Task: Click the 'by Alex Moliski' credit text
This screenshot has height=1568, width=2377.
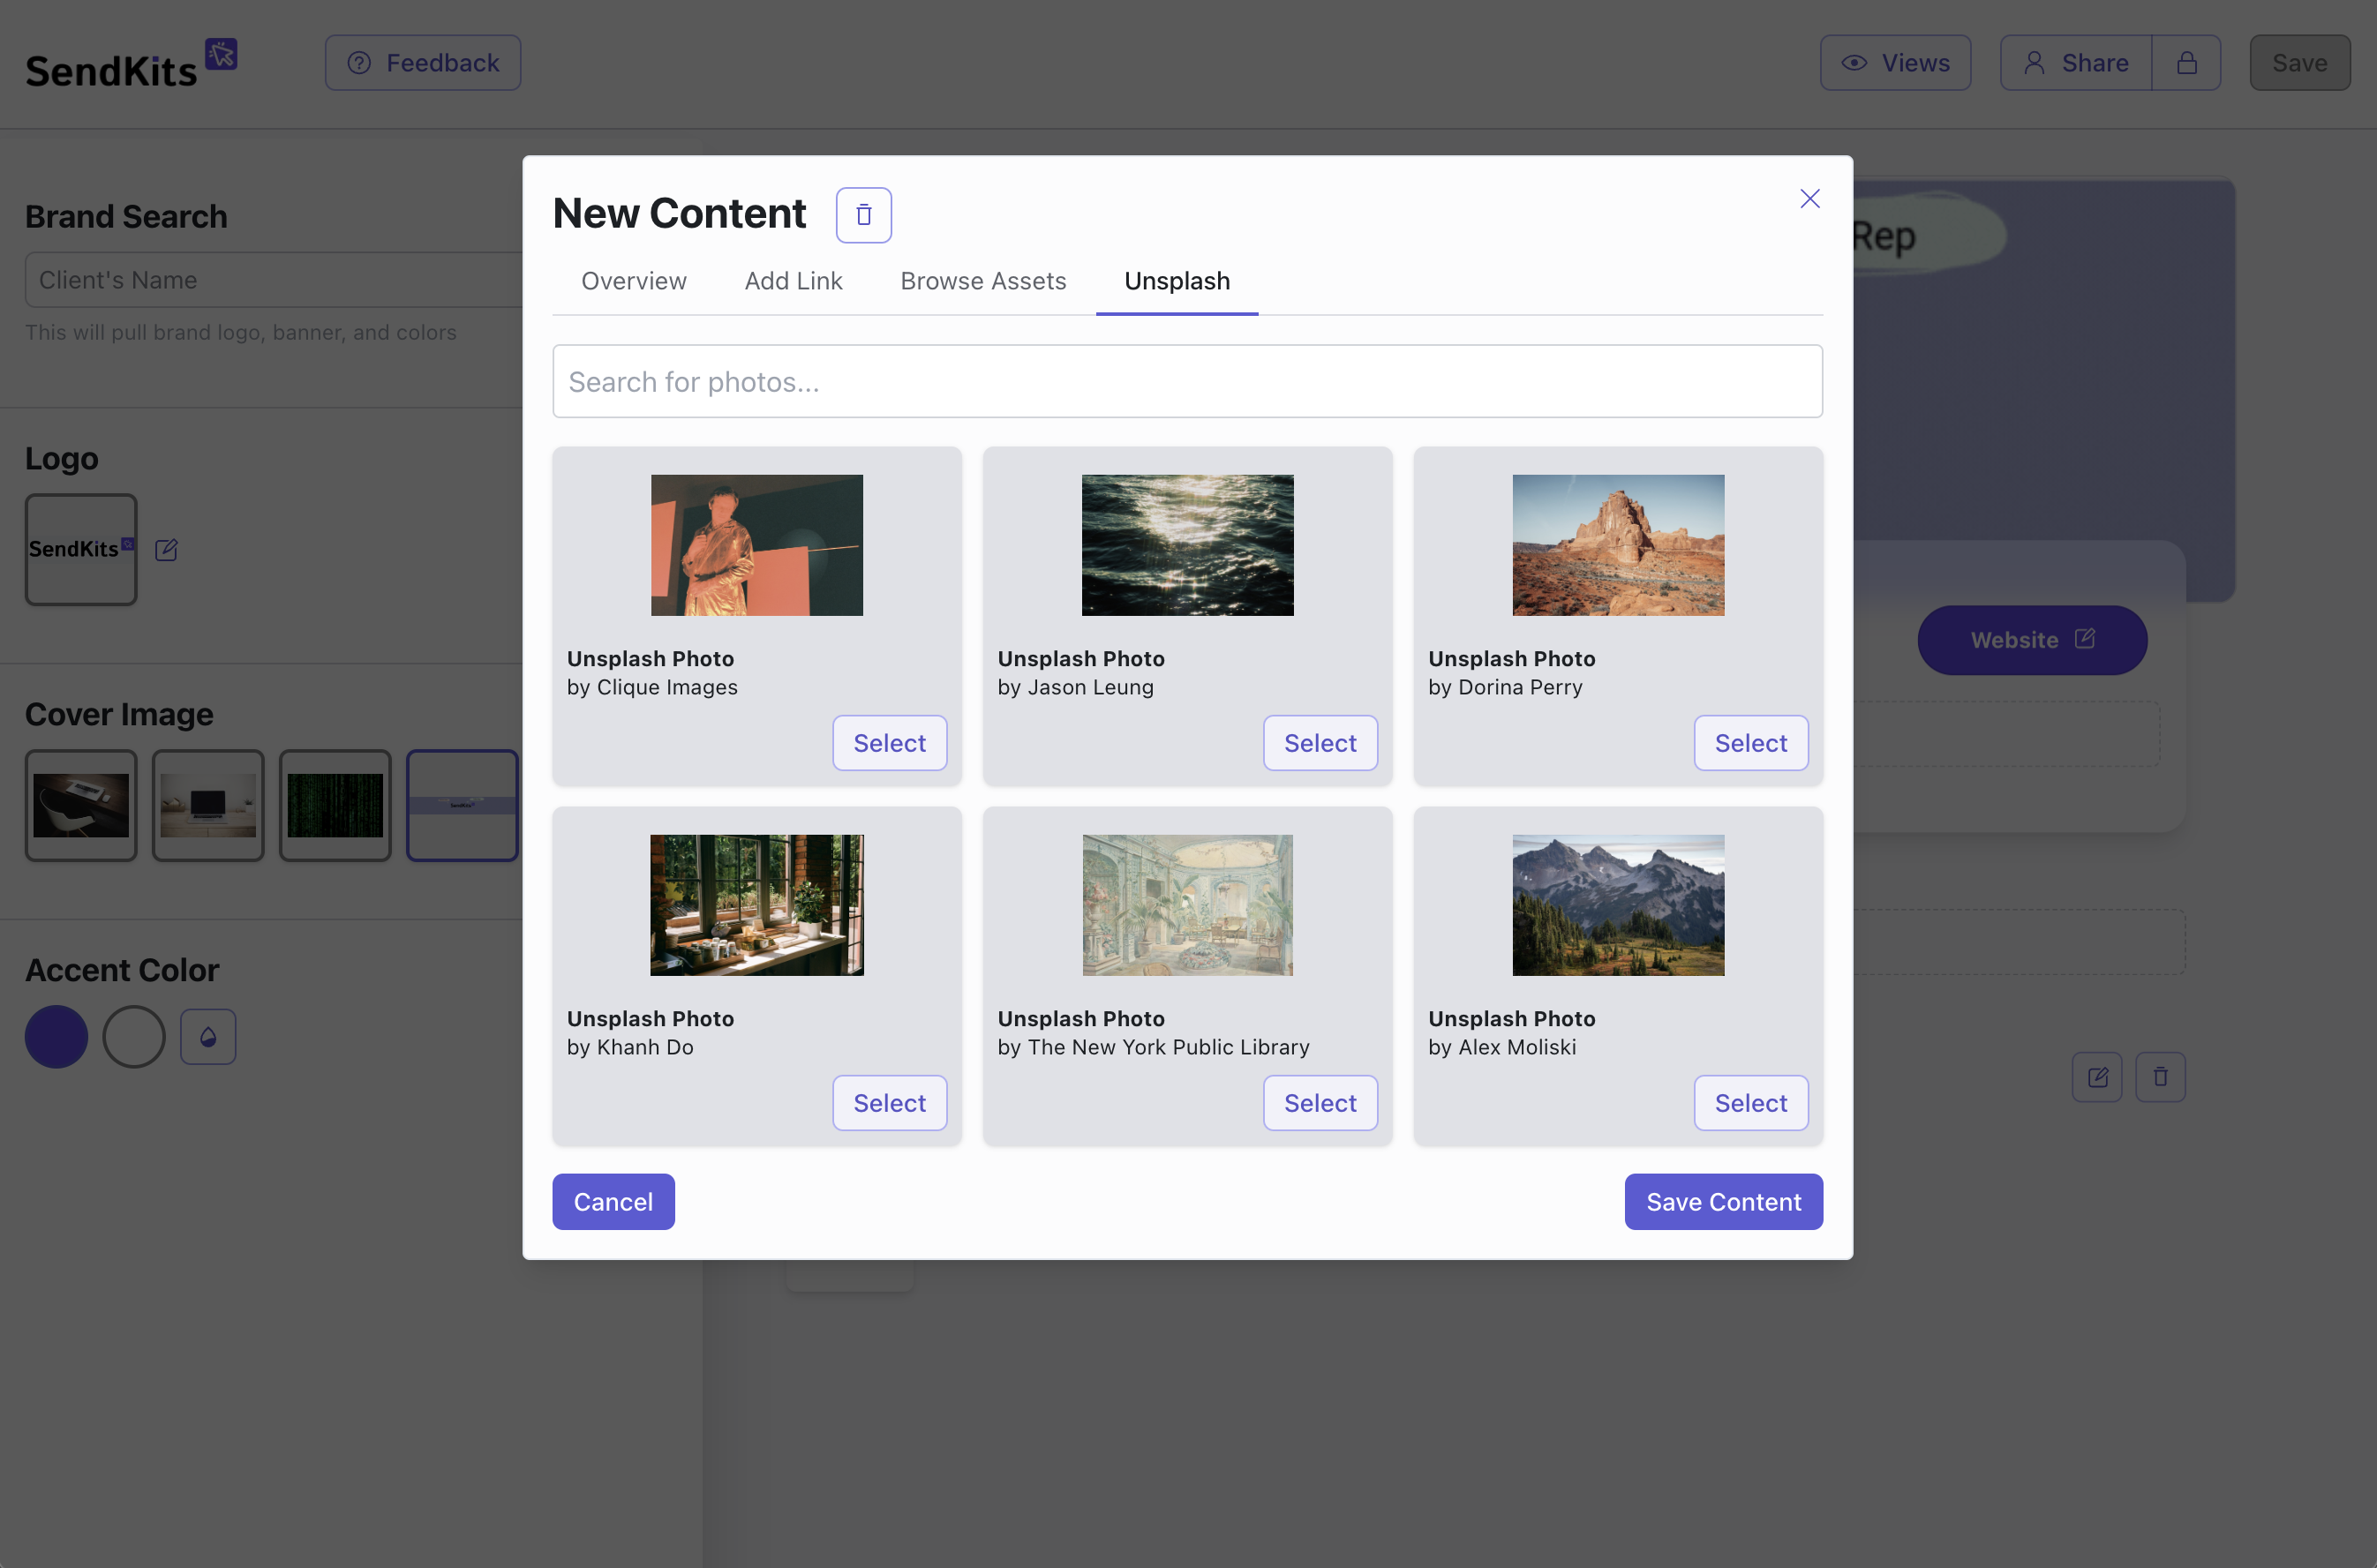Action: pos(1501,1047)
